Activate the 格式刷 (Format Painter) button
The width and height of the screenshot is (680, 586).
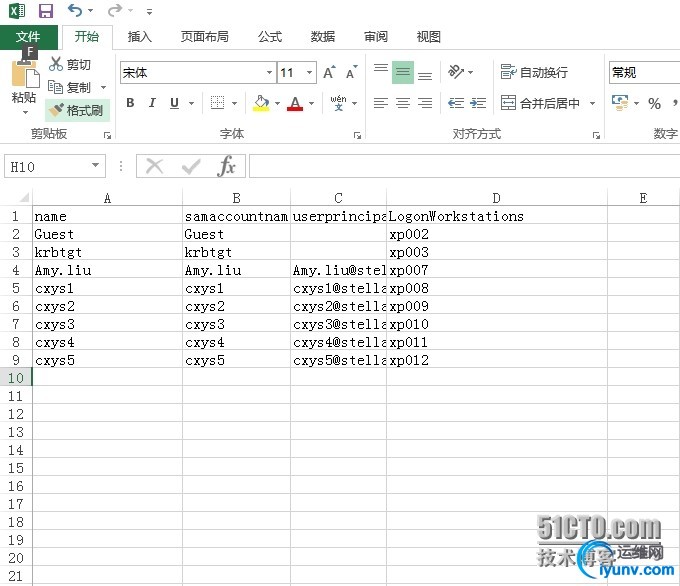77,111
